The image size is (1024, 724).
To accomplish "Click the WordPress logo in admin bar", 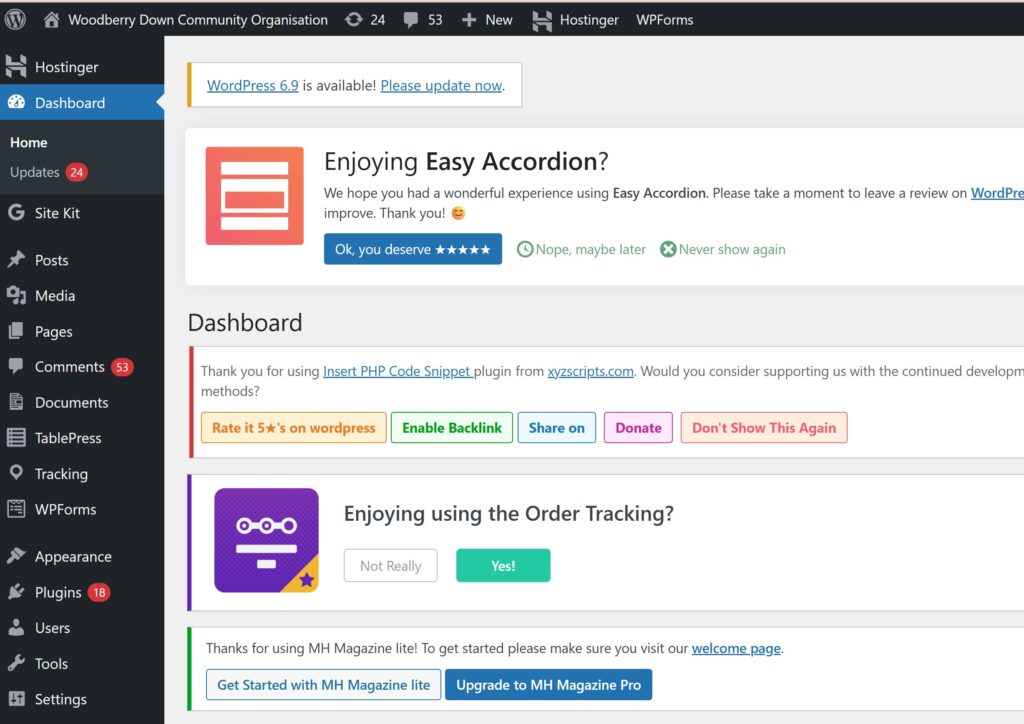I will [15, 19].
